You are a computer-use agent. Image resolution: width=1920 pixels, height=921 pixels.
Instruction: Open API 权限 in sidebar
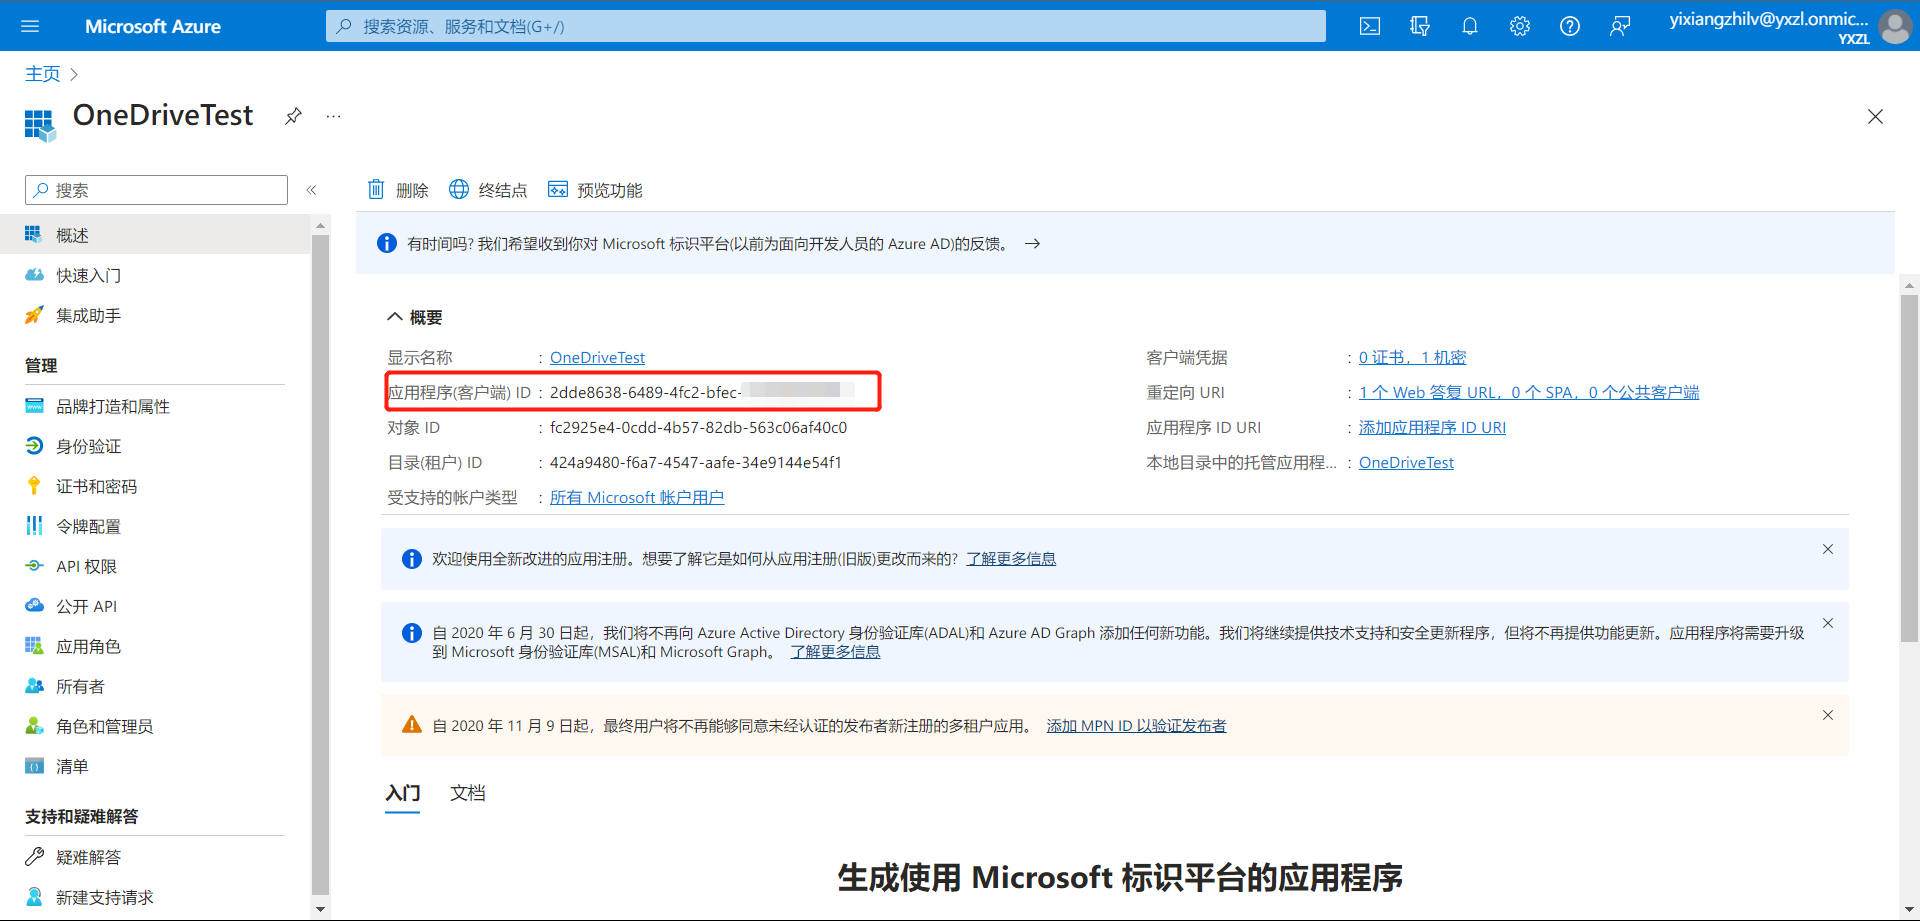coord(86,566)
